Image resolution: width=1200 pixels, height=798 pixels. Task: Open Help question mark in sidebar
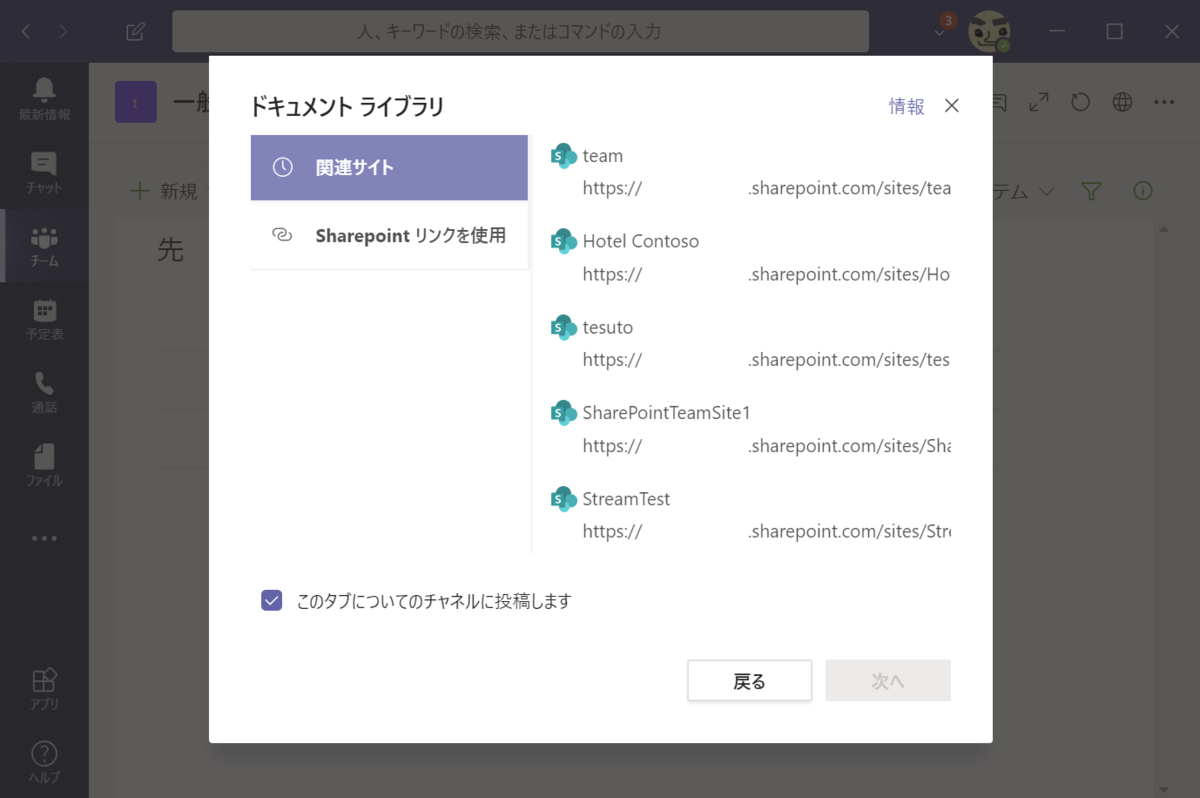(44, 761)
